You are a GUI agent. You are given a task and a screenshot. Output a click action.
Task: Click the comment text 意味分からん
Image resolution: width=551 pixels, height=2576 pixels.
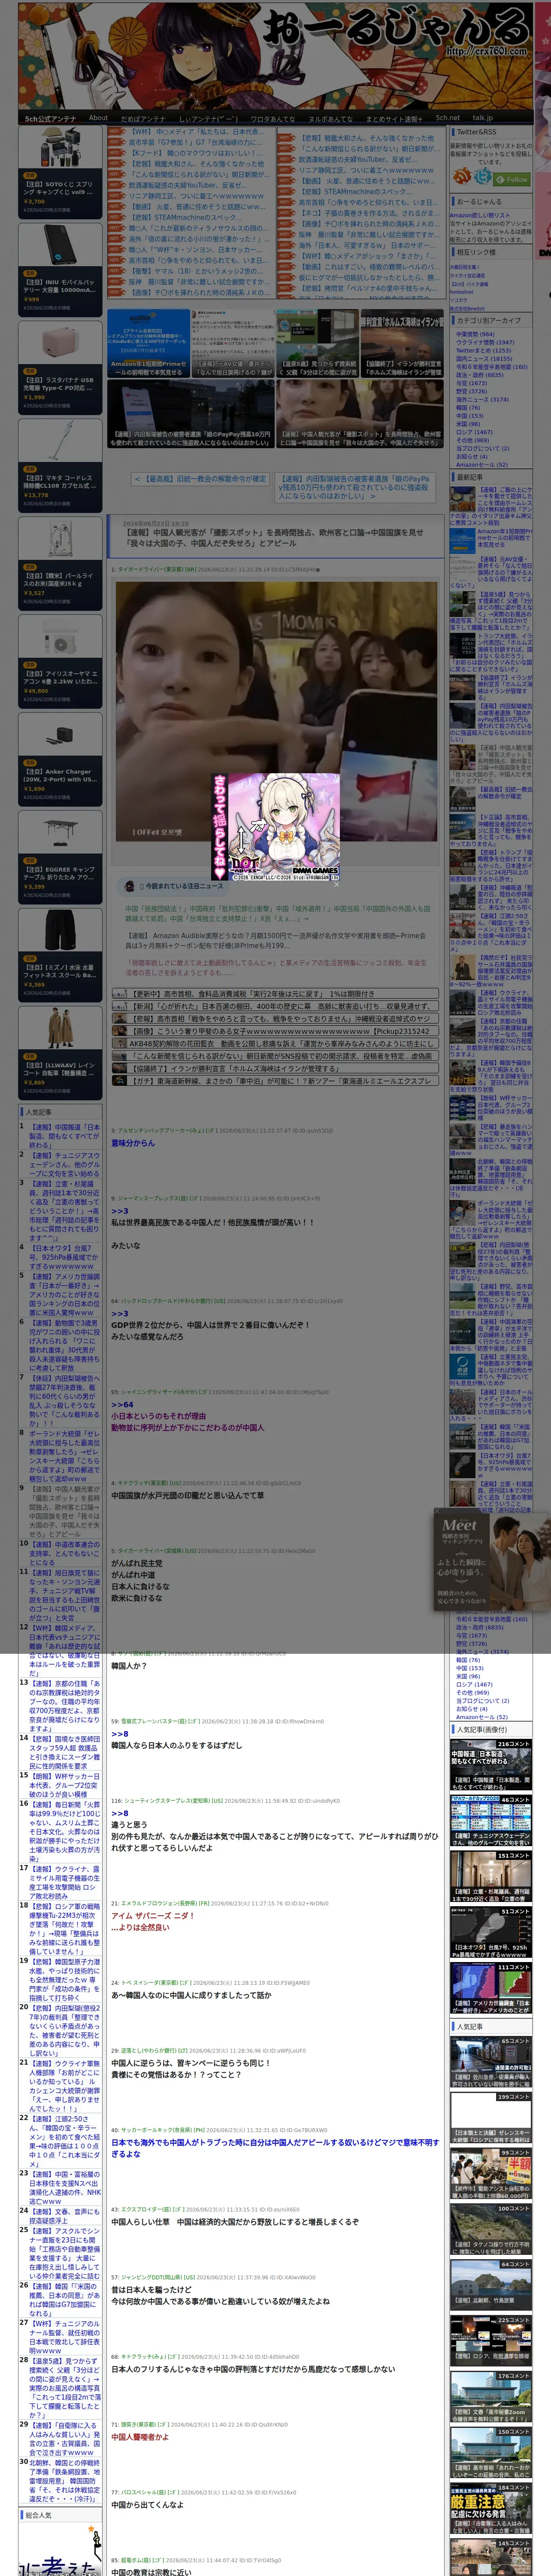[x=133, y=1142]
